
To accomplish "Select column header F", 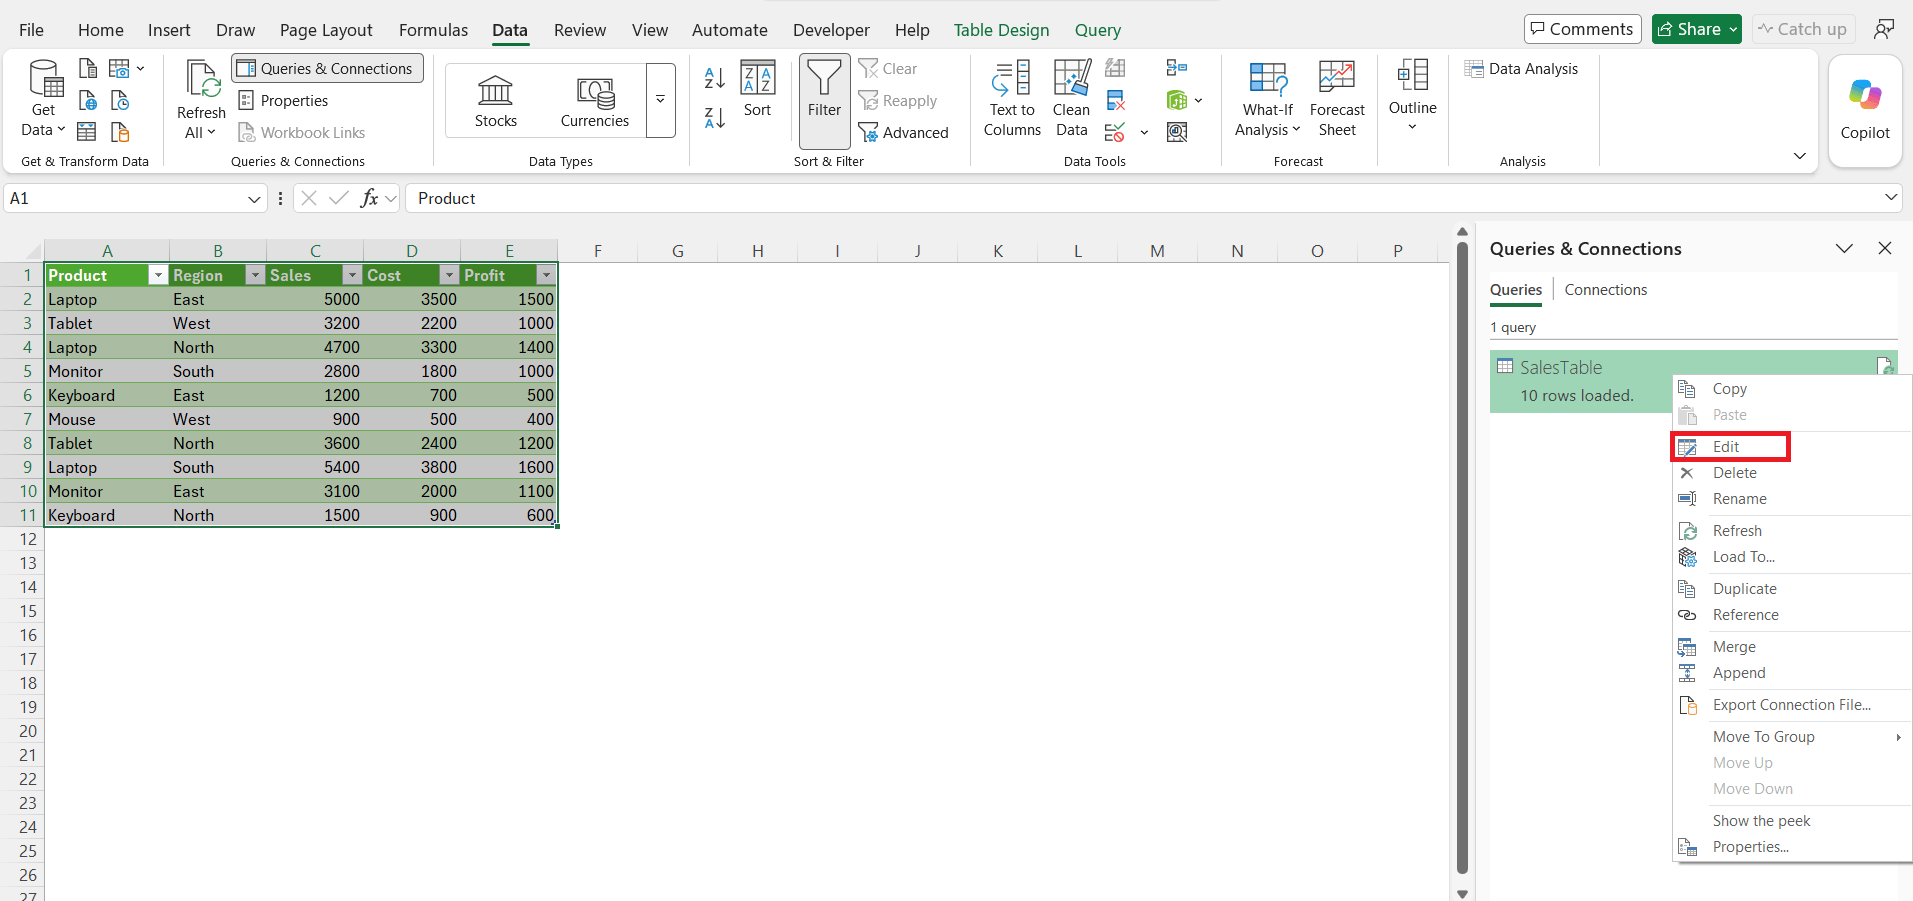I will (598, 251).
